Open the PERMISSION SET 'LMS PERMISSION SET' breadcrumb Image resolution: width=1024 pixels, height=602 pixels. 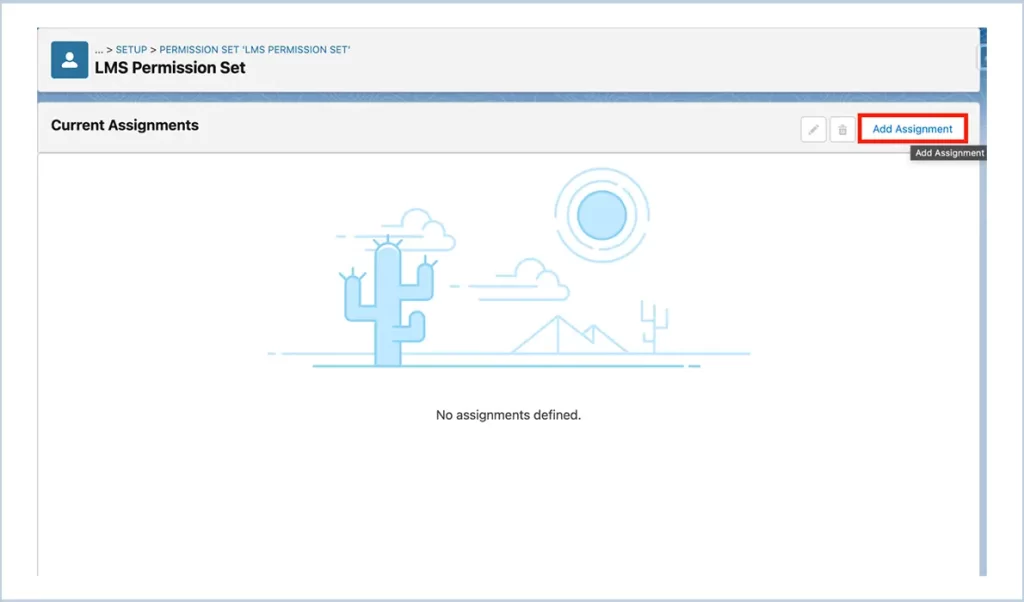(x=255, y=50)
